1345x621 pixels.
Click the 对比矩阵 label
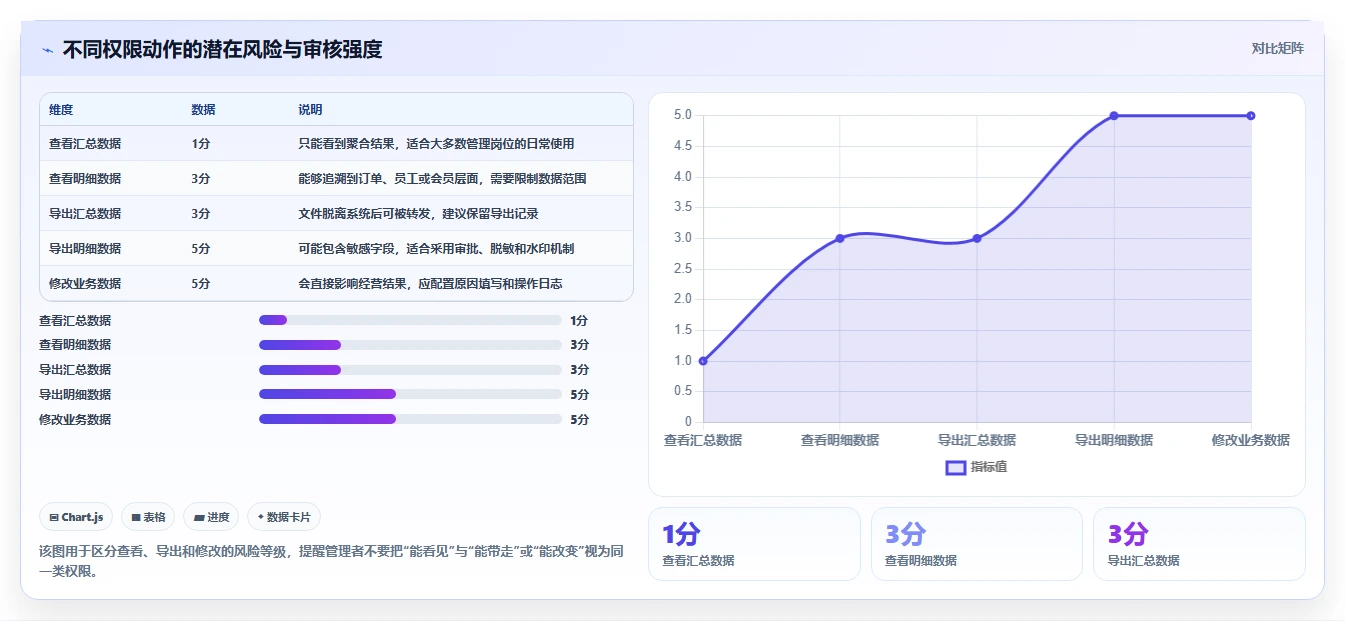[x=1277, y=48]
